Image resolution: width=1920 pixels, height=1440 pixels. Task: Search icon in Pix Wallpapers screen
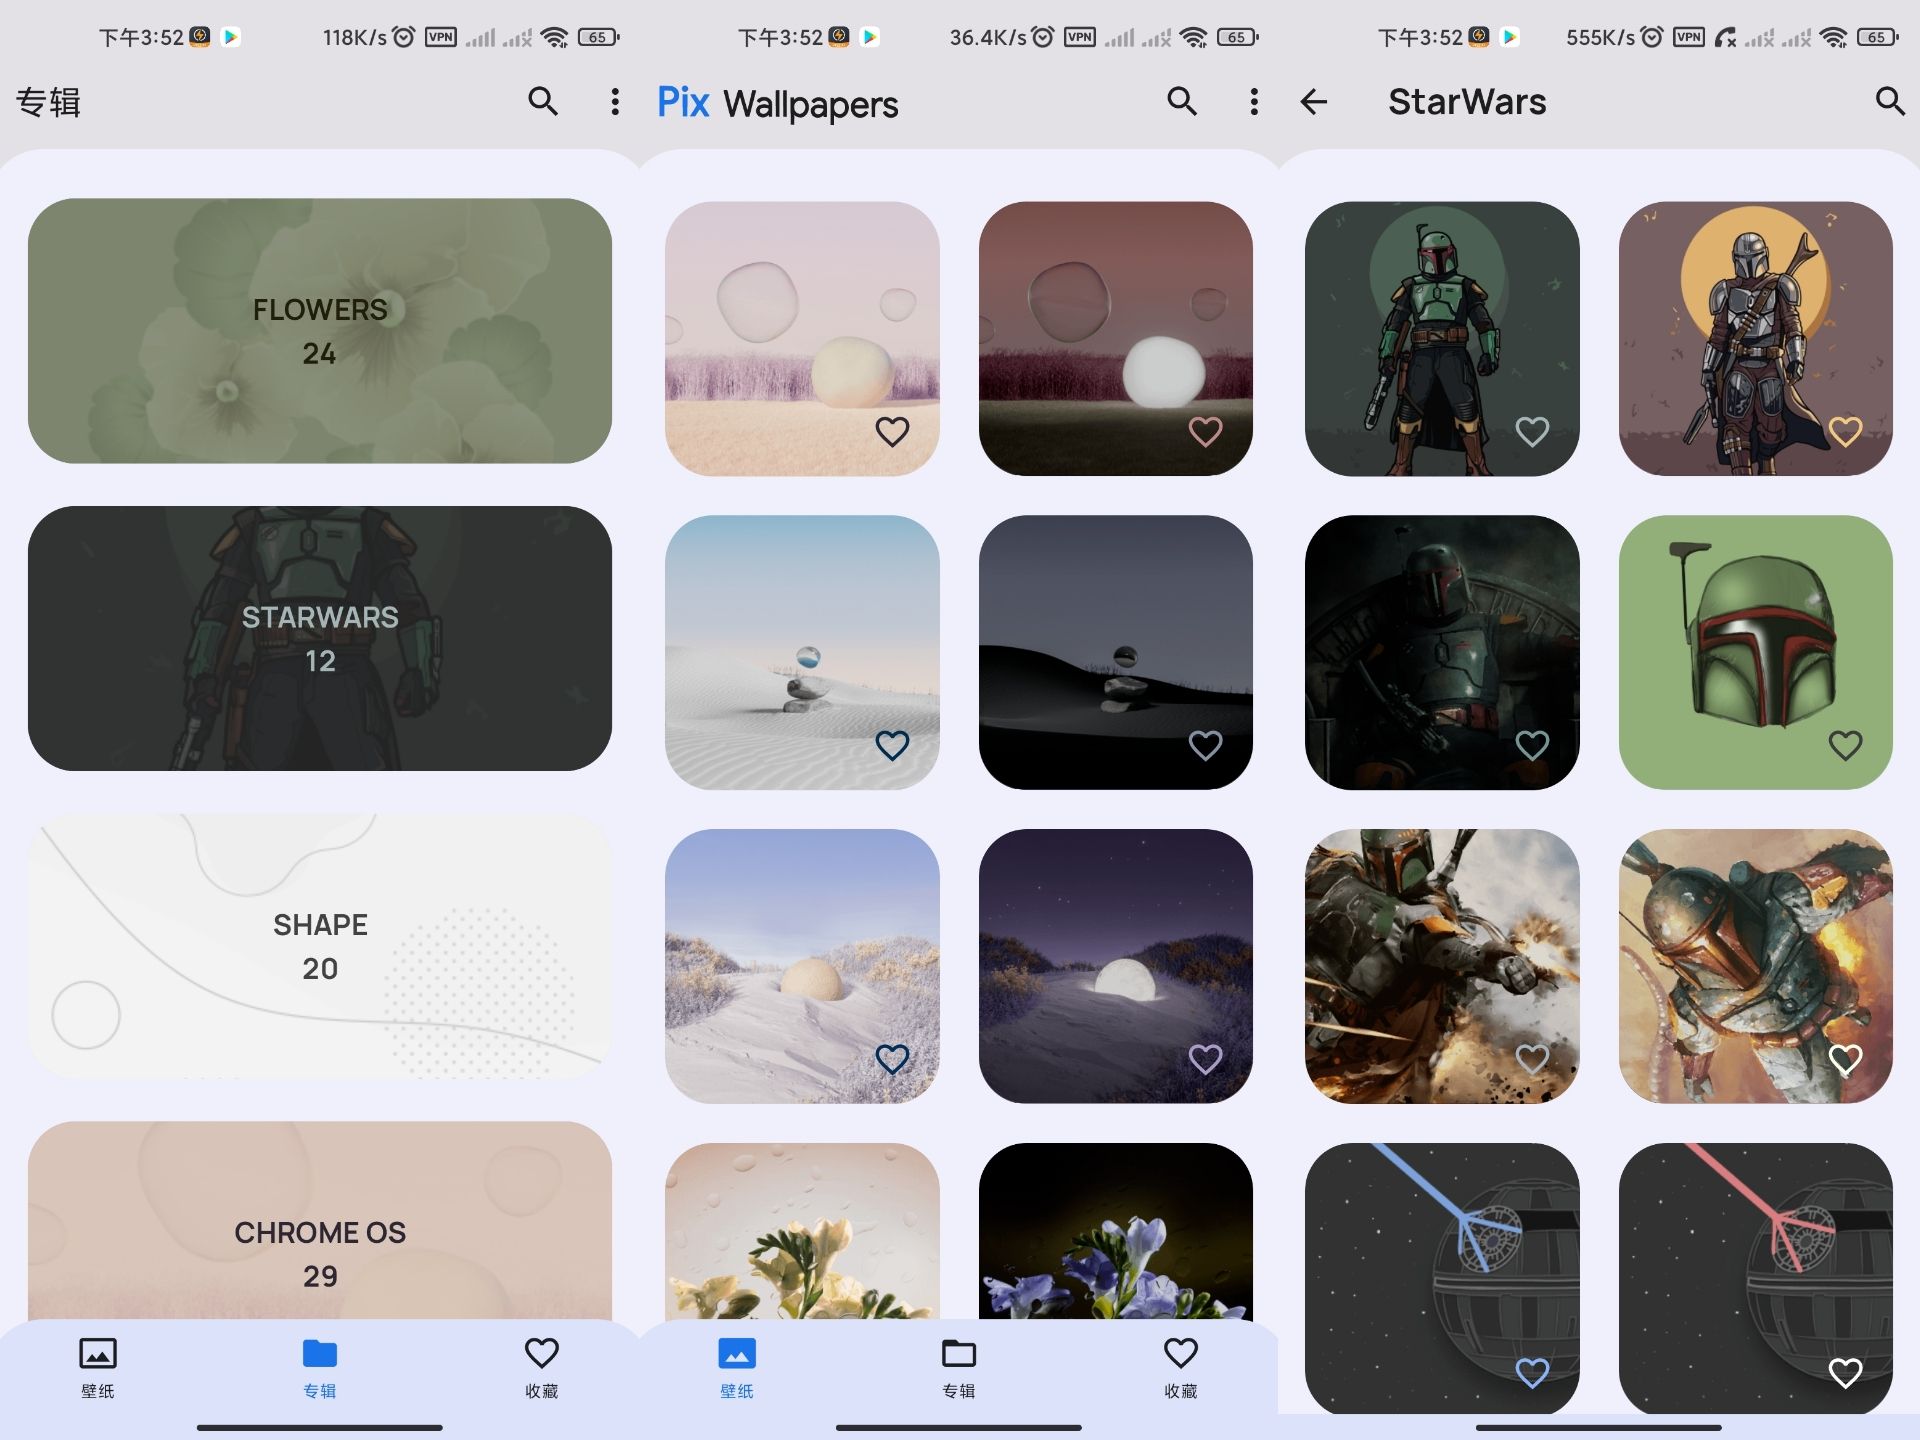point(1182,101)
